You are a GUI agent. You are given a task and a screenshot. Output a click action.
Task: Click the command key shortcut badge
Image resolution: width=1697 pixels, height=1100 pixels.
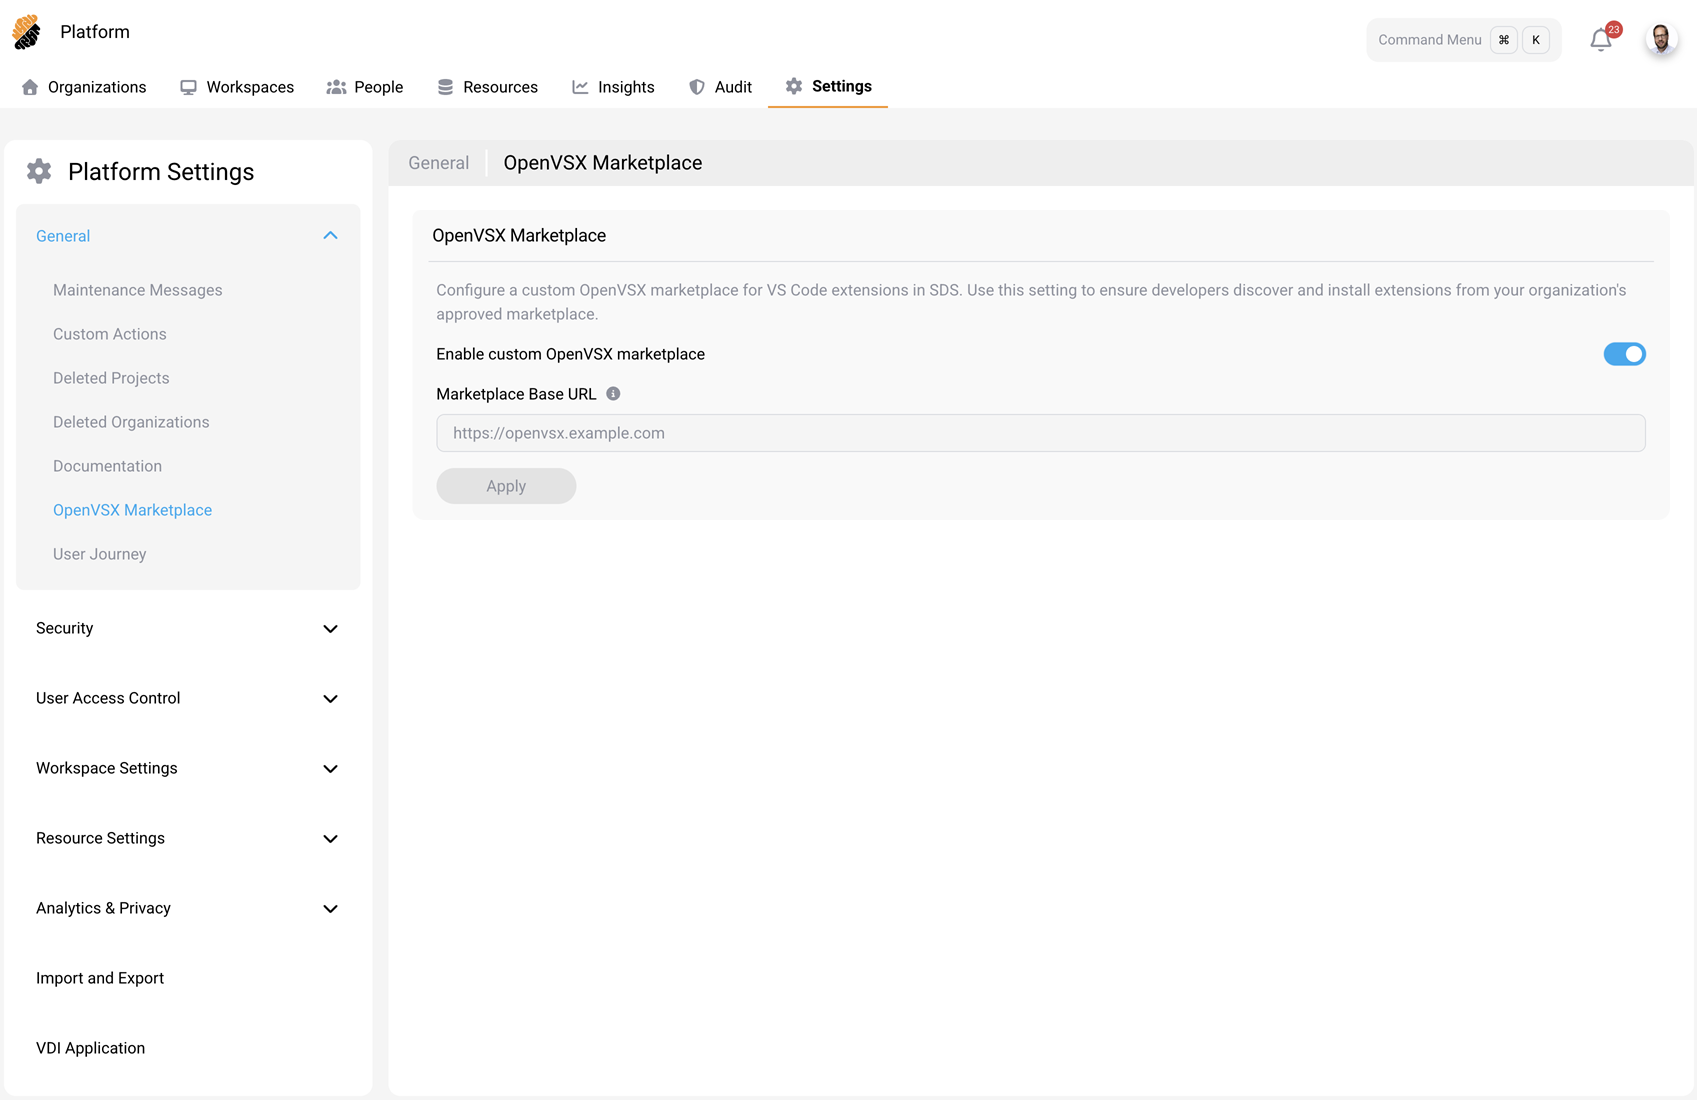click(x=1504, y=40)
